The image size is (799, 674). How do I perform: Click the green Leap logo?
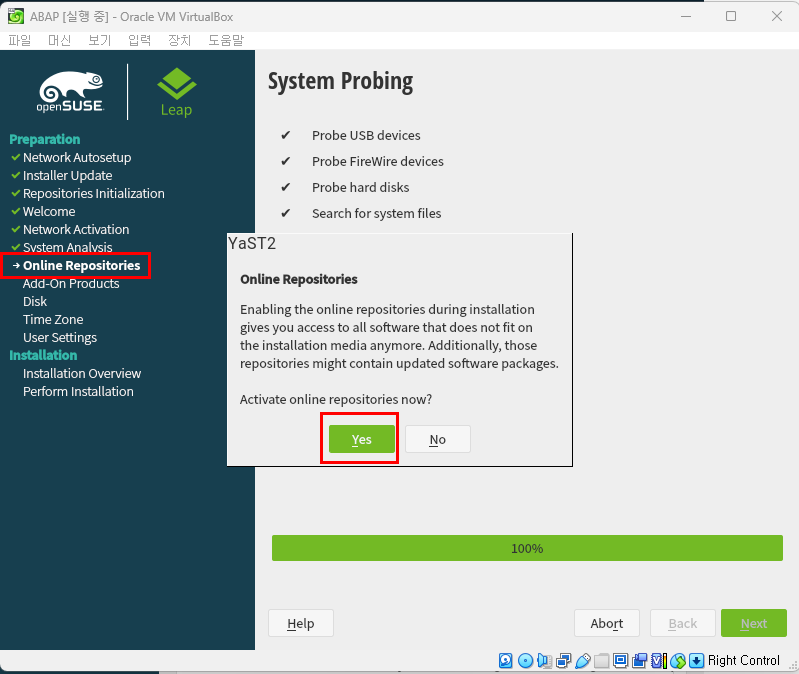176,92
